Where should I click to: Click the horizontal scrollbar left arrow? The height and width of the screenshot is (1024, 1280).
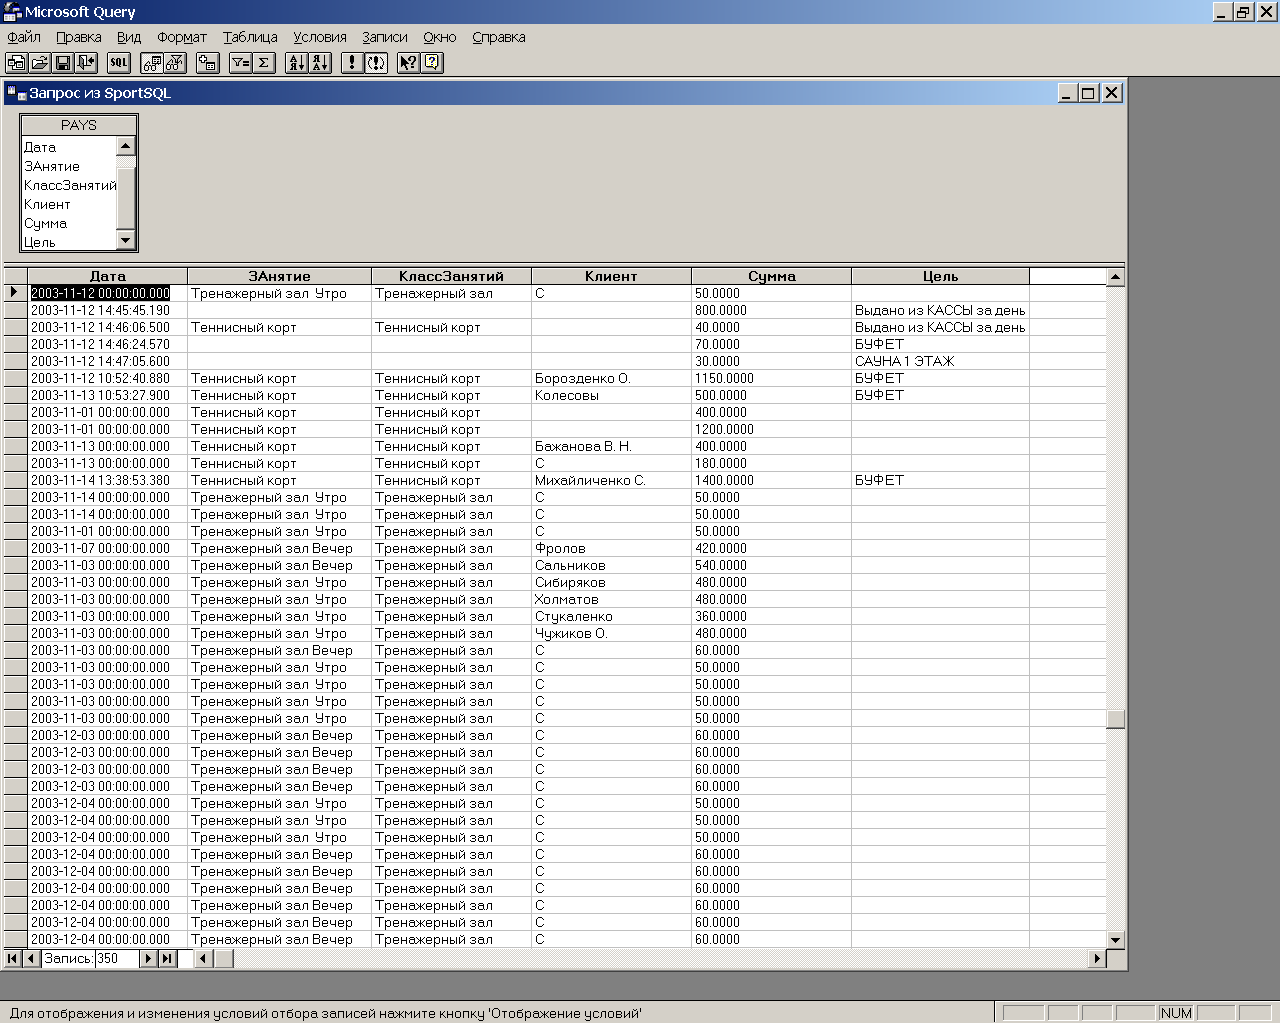click(x=202, y=958)
